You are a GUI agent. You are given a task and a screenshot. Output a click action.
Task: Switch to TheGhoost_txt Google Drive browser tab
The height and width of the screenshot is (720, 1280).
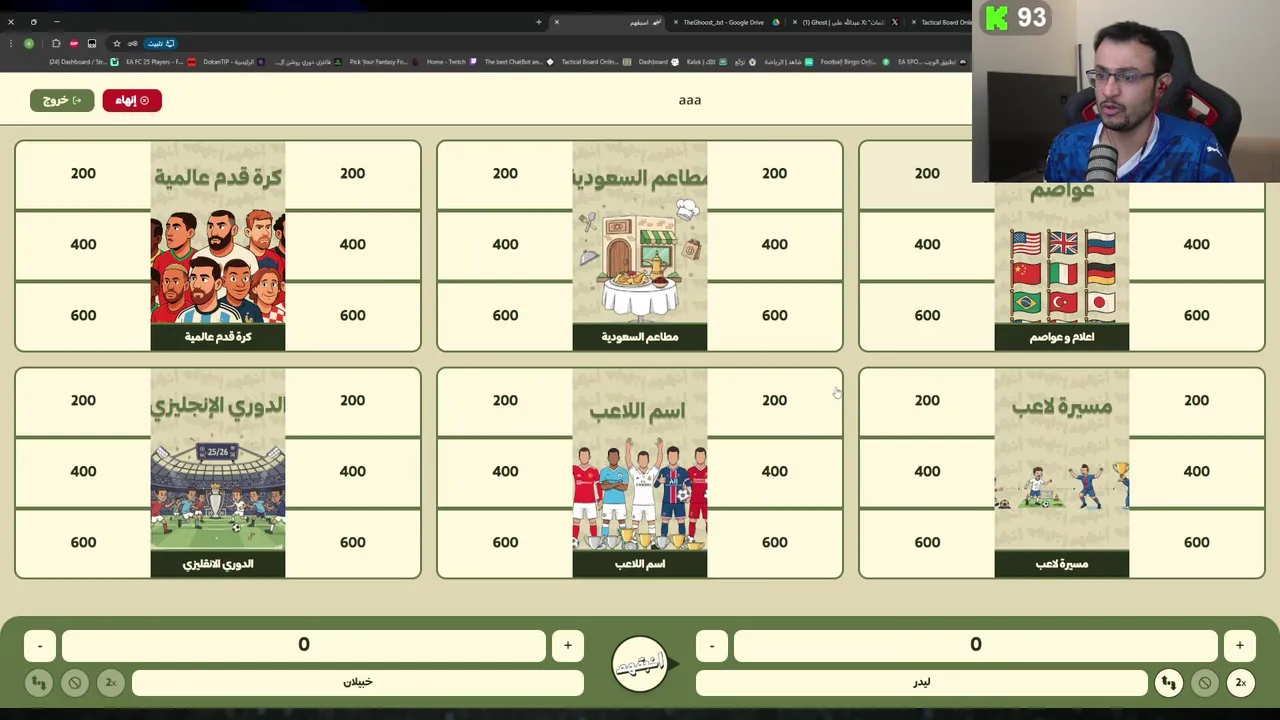pos(727,22)
